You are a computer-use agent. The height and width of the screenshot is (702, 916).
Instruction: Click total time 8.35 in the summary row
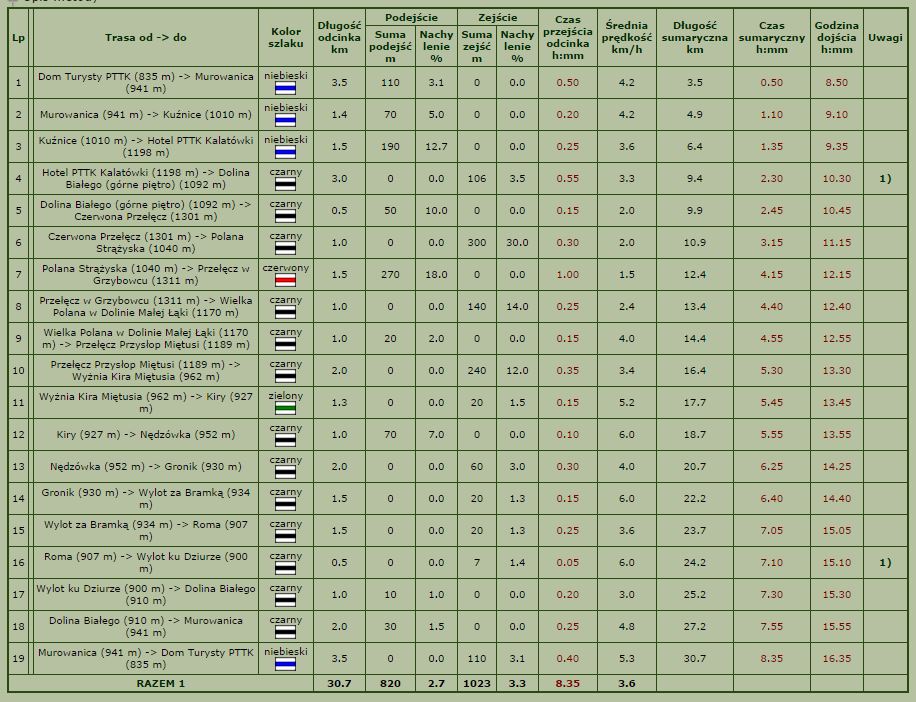(567, 683)
